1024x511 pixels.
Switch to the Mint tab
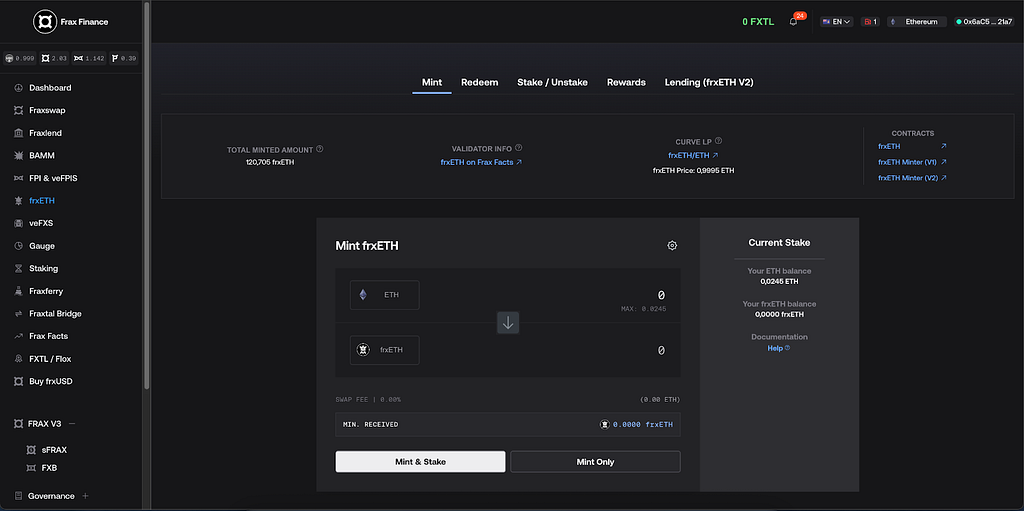(432, 82)
